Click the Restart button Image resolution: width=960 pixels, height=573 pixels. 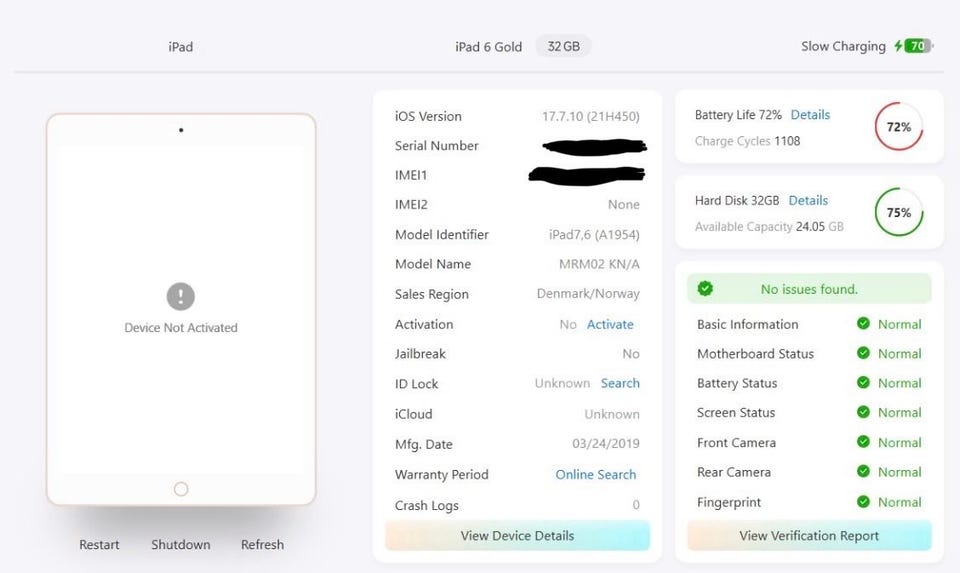(99, 544)
